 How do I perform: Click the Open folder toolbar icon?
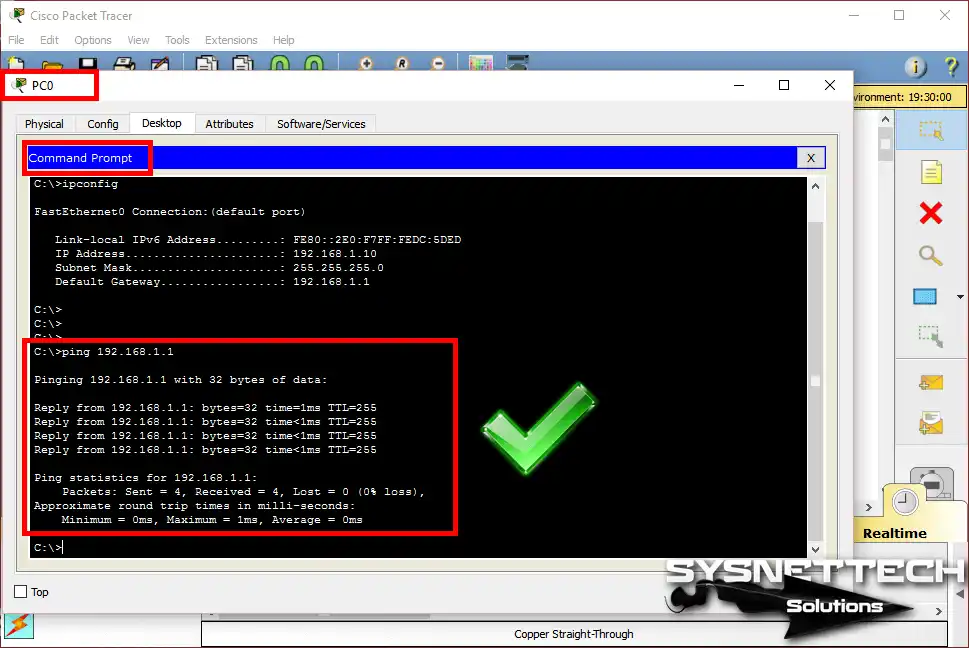(52, 64)
